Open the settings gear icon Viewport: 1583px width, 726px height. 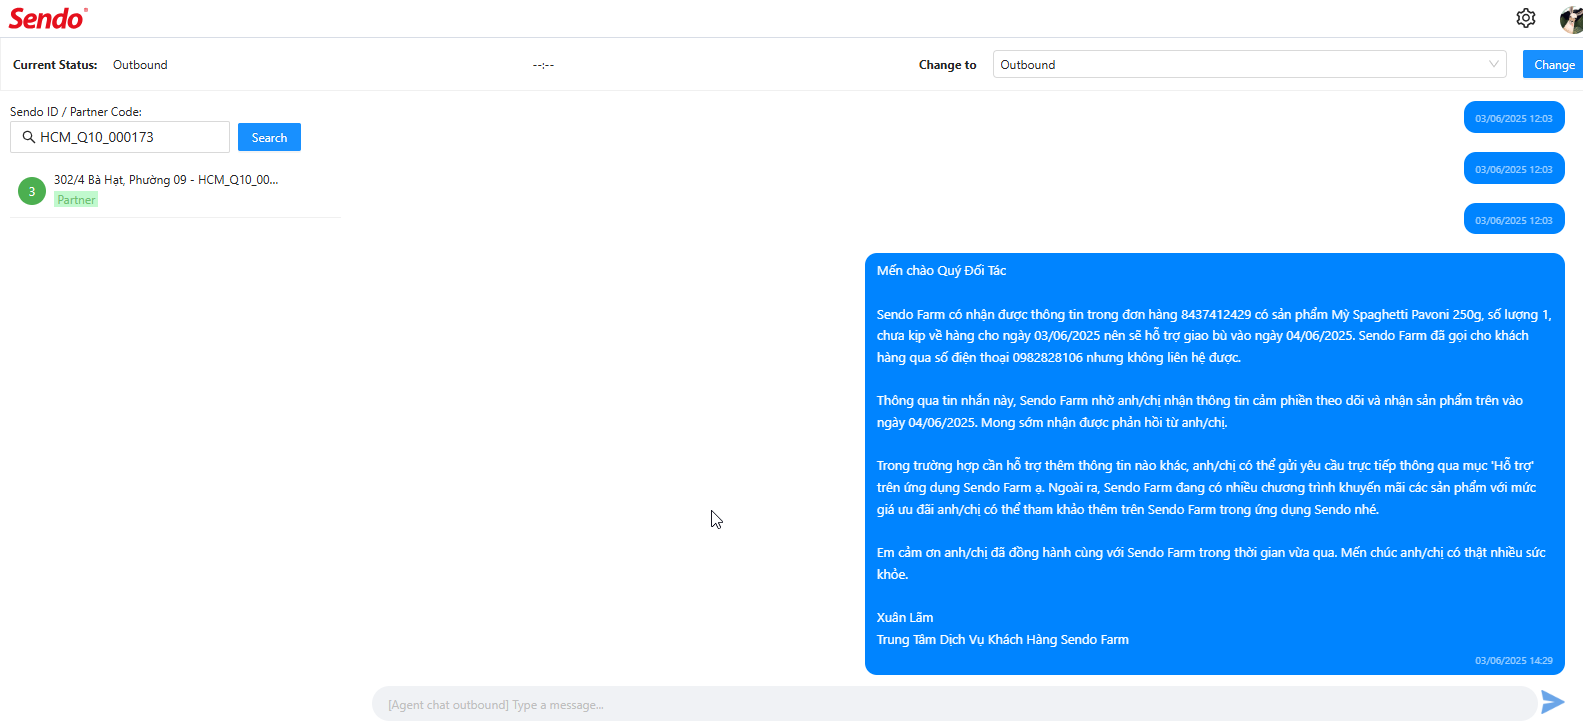tap(1525, 18)
